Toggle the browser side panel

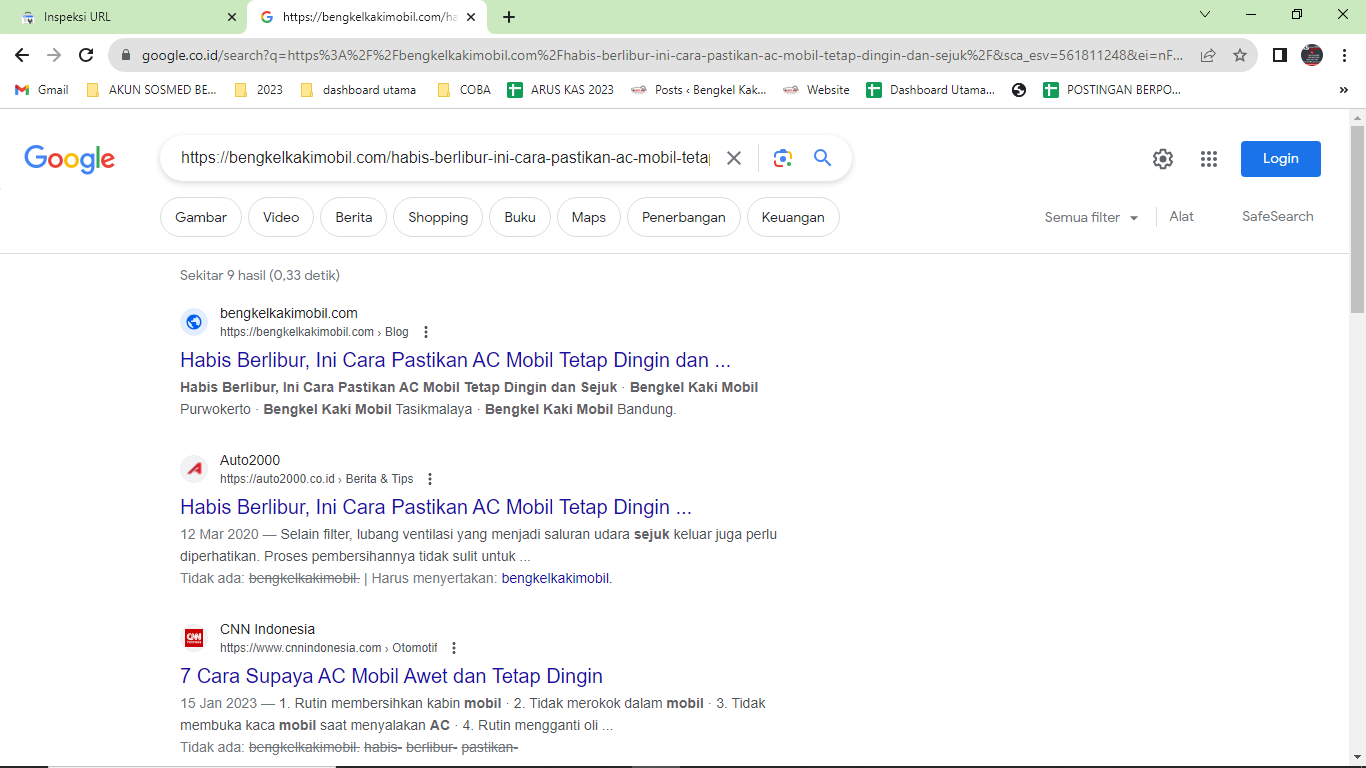[1279, 55]
